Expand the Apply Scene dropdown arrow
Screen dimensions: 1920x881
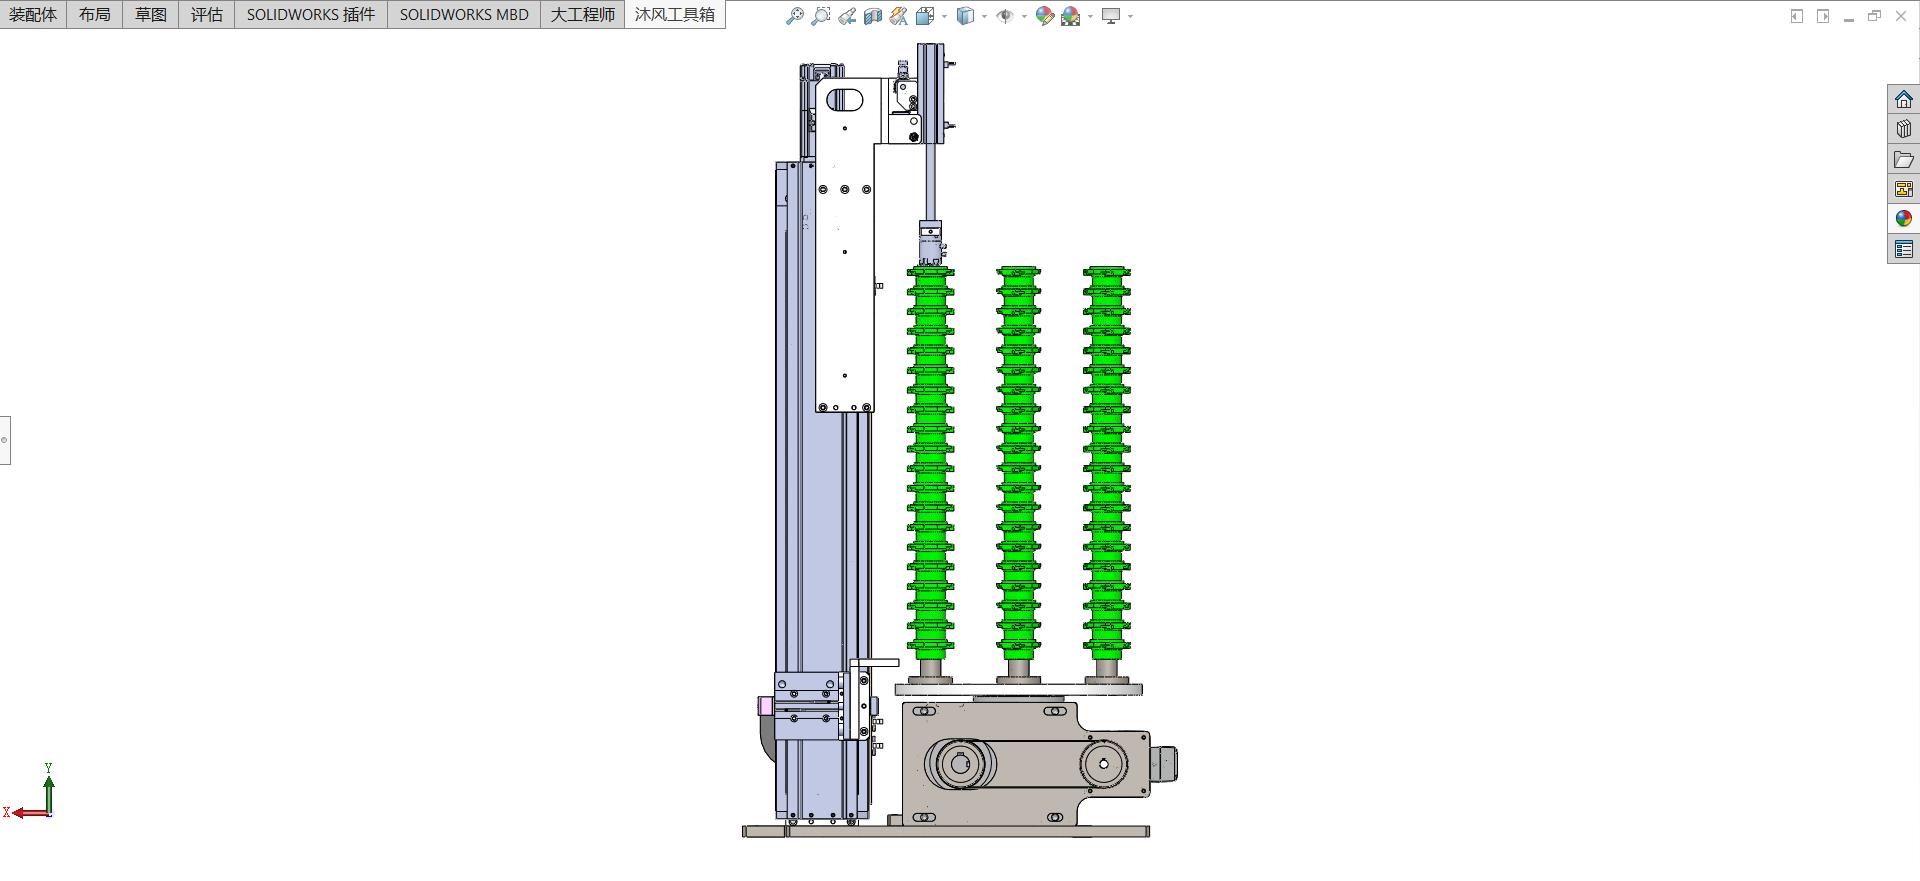click(1090, 16)
